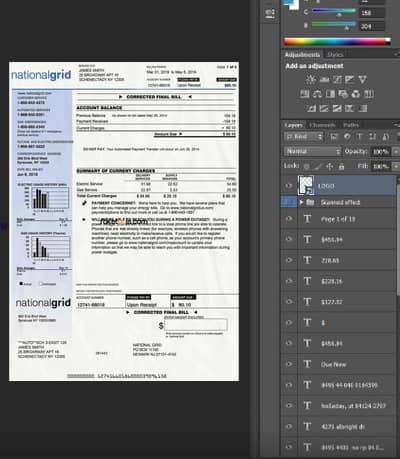Add a Posterize adjustment
Image resolution: width=400 pixels, height=459 pixels.
(324, 108)
